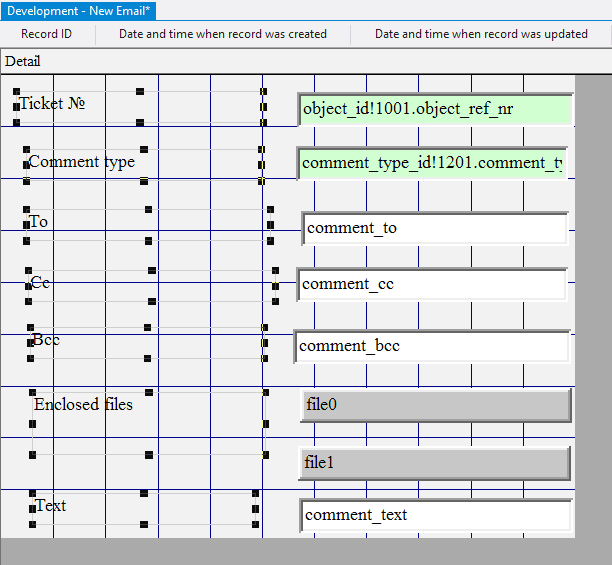Screen dimensions: 612x565
Task: Click the gray file1 control
Action: [x=434, y=463]
